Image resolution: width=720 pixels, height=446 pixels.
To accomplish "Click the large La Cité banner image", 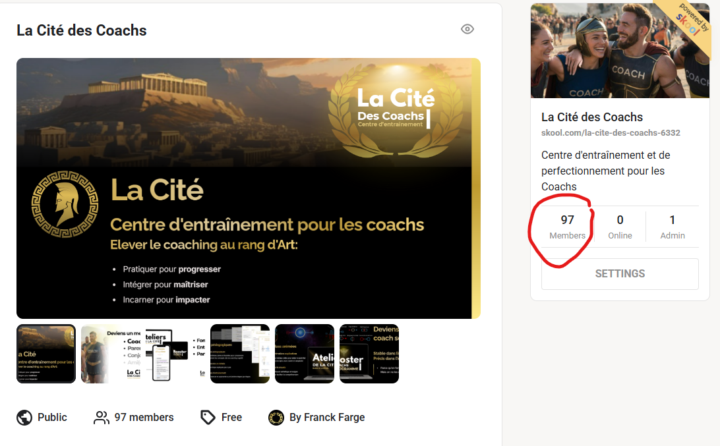I will [x=248, y=188].
